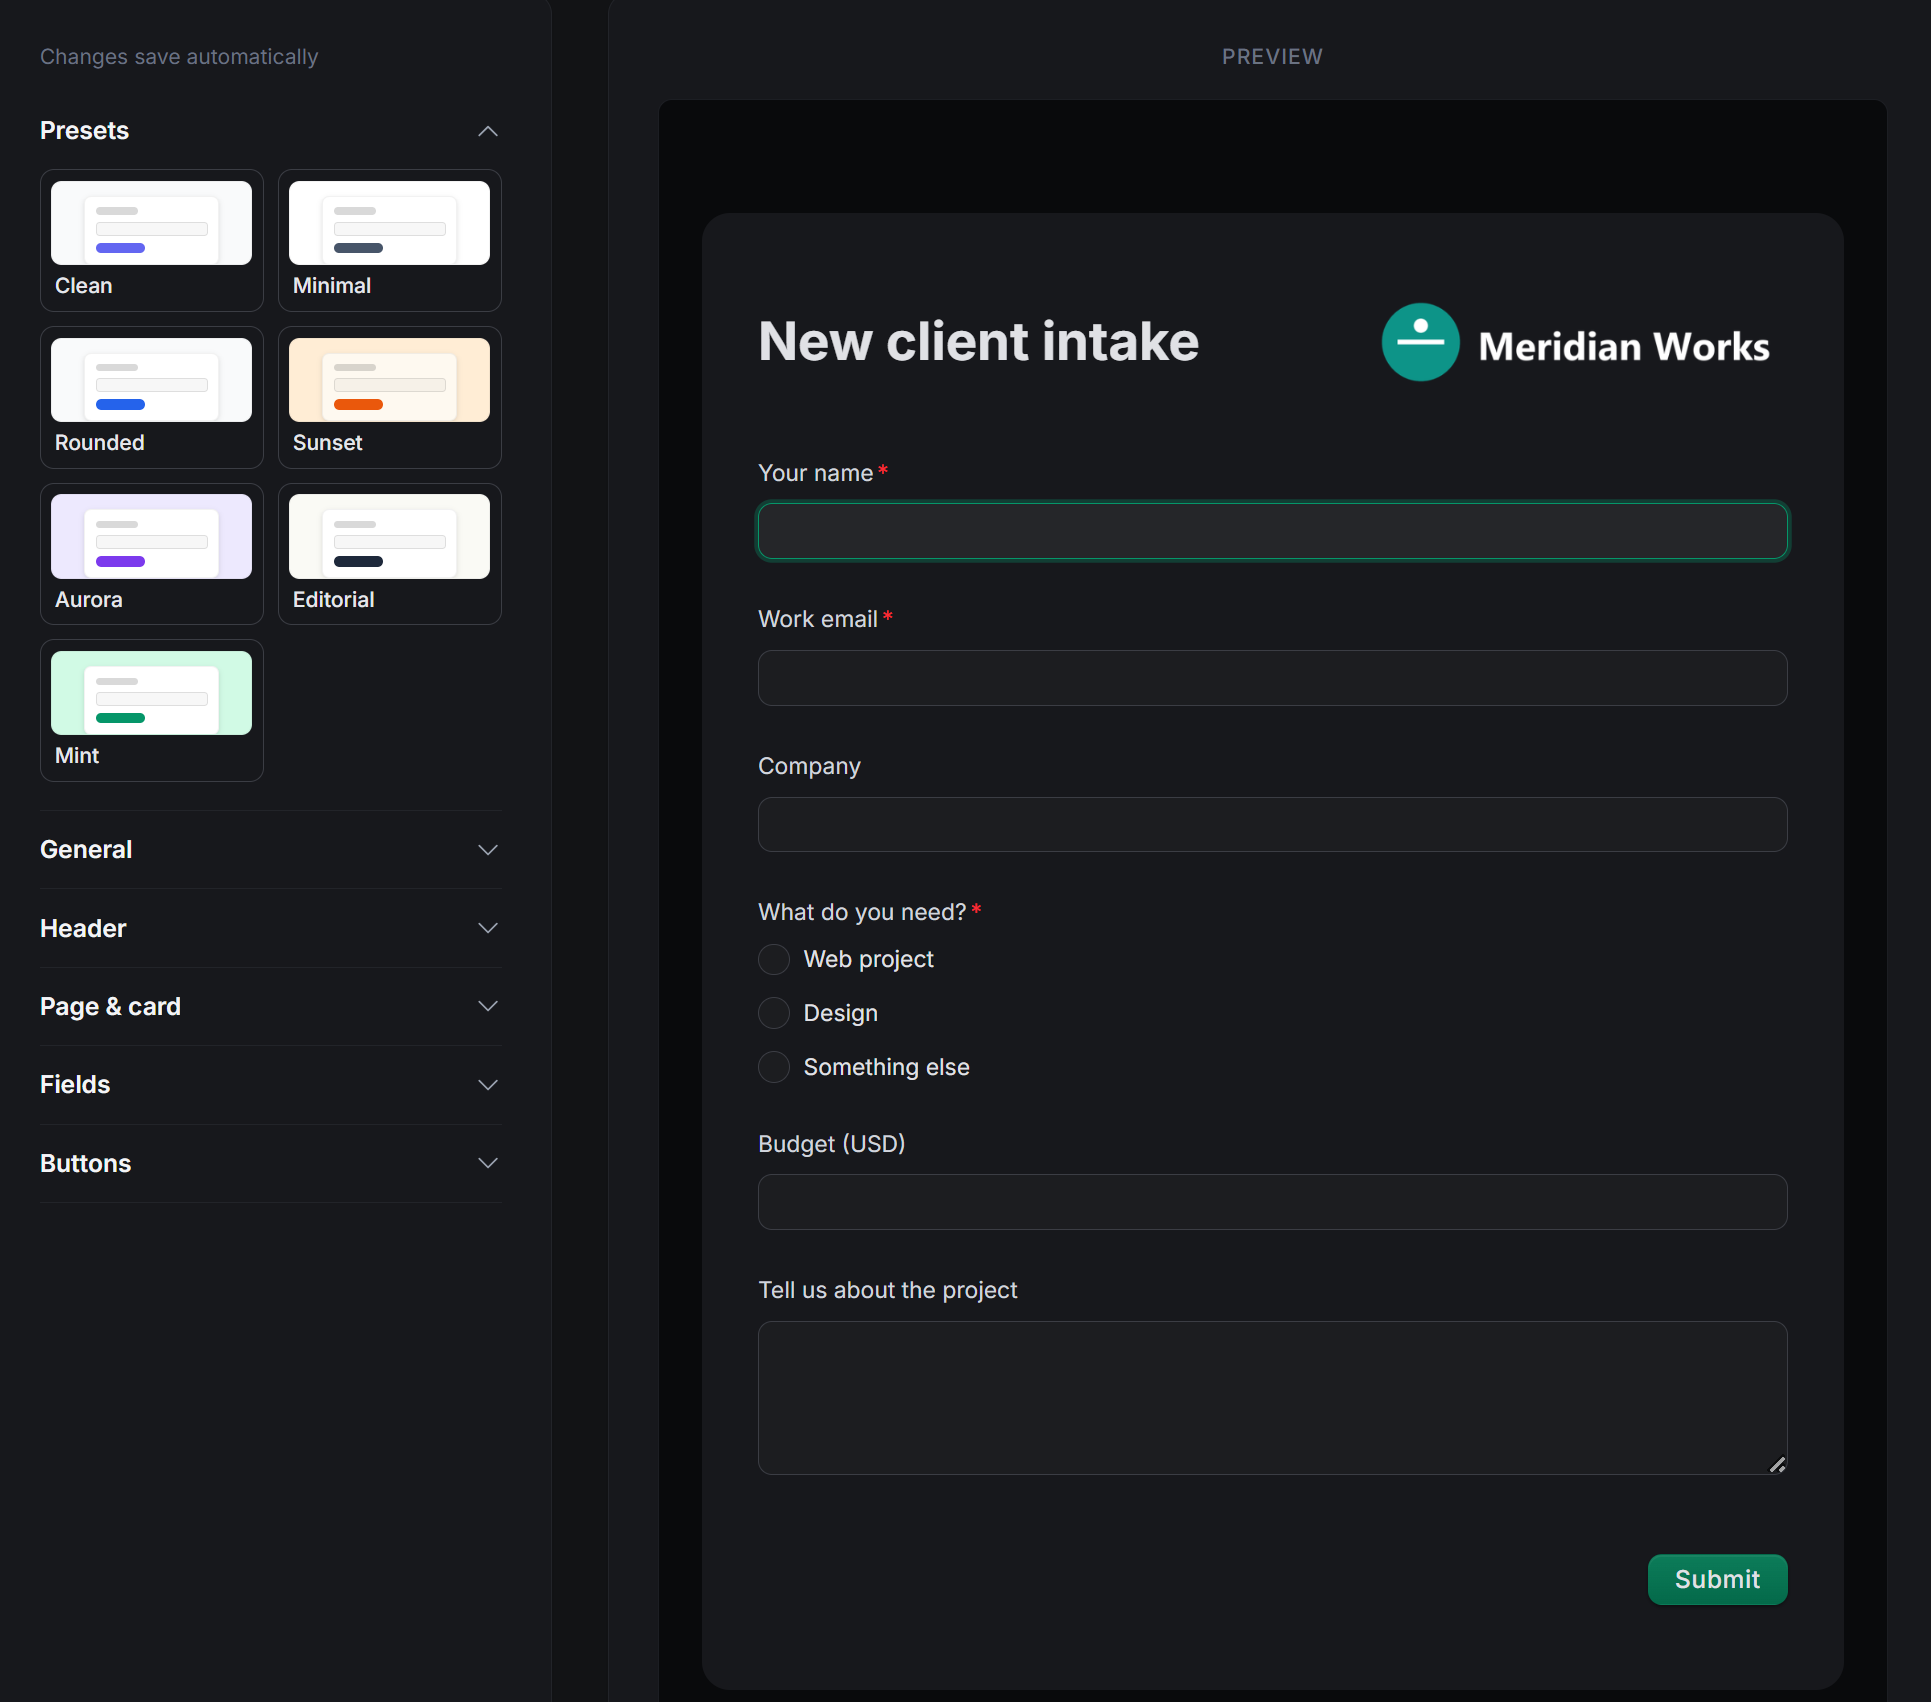Screen dimensions: 1931x1702
Task: Apply the Minimal preset
Action: (390, 240)
